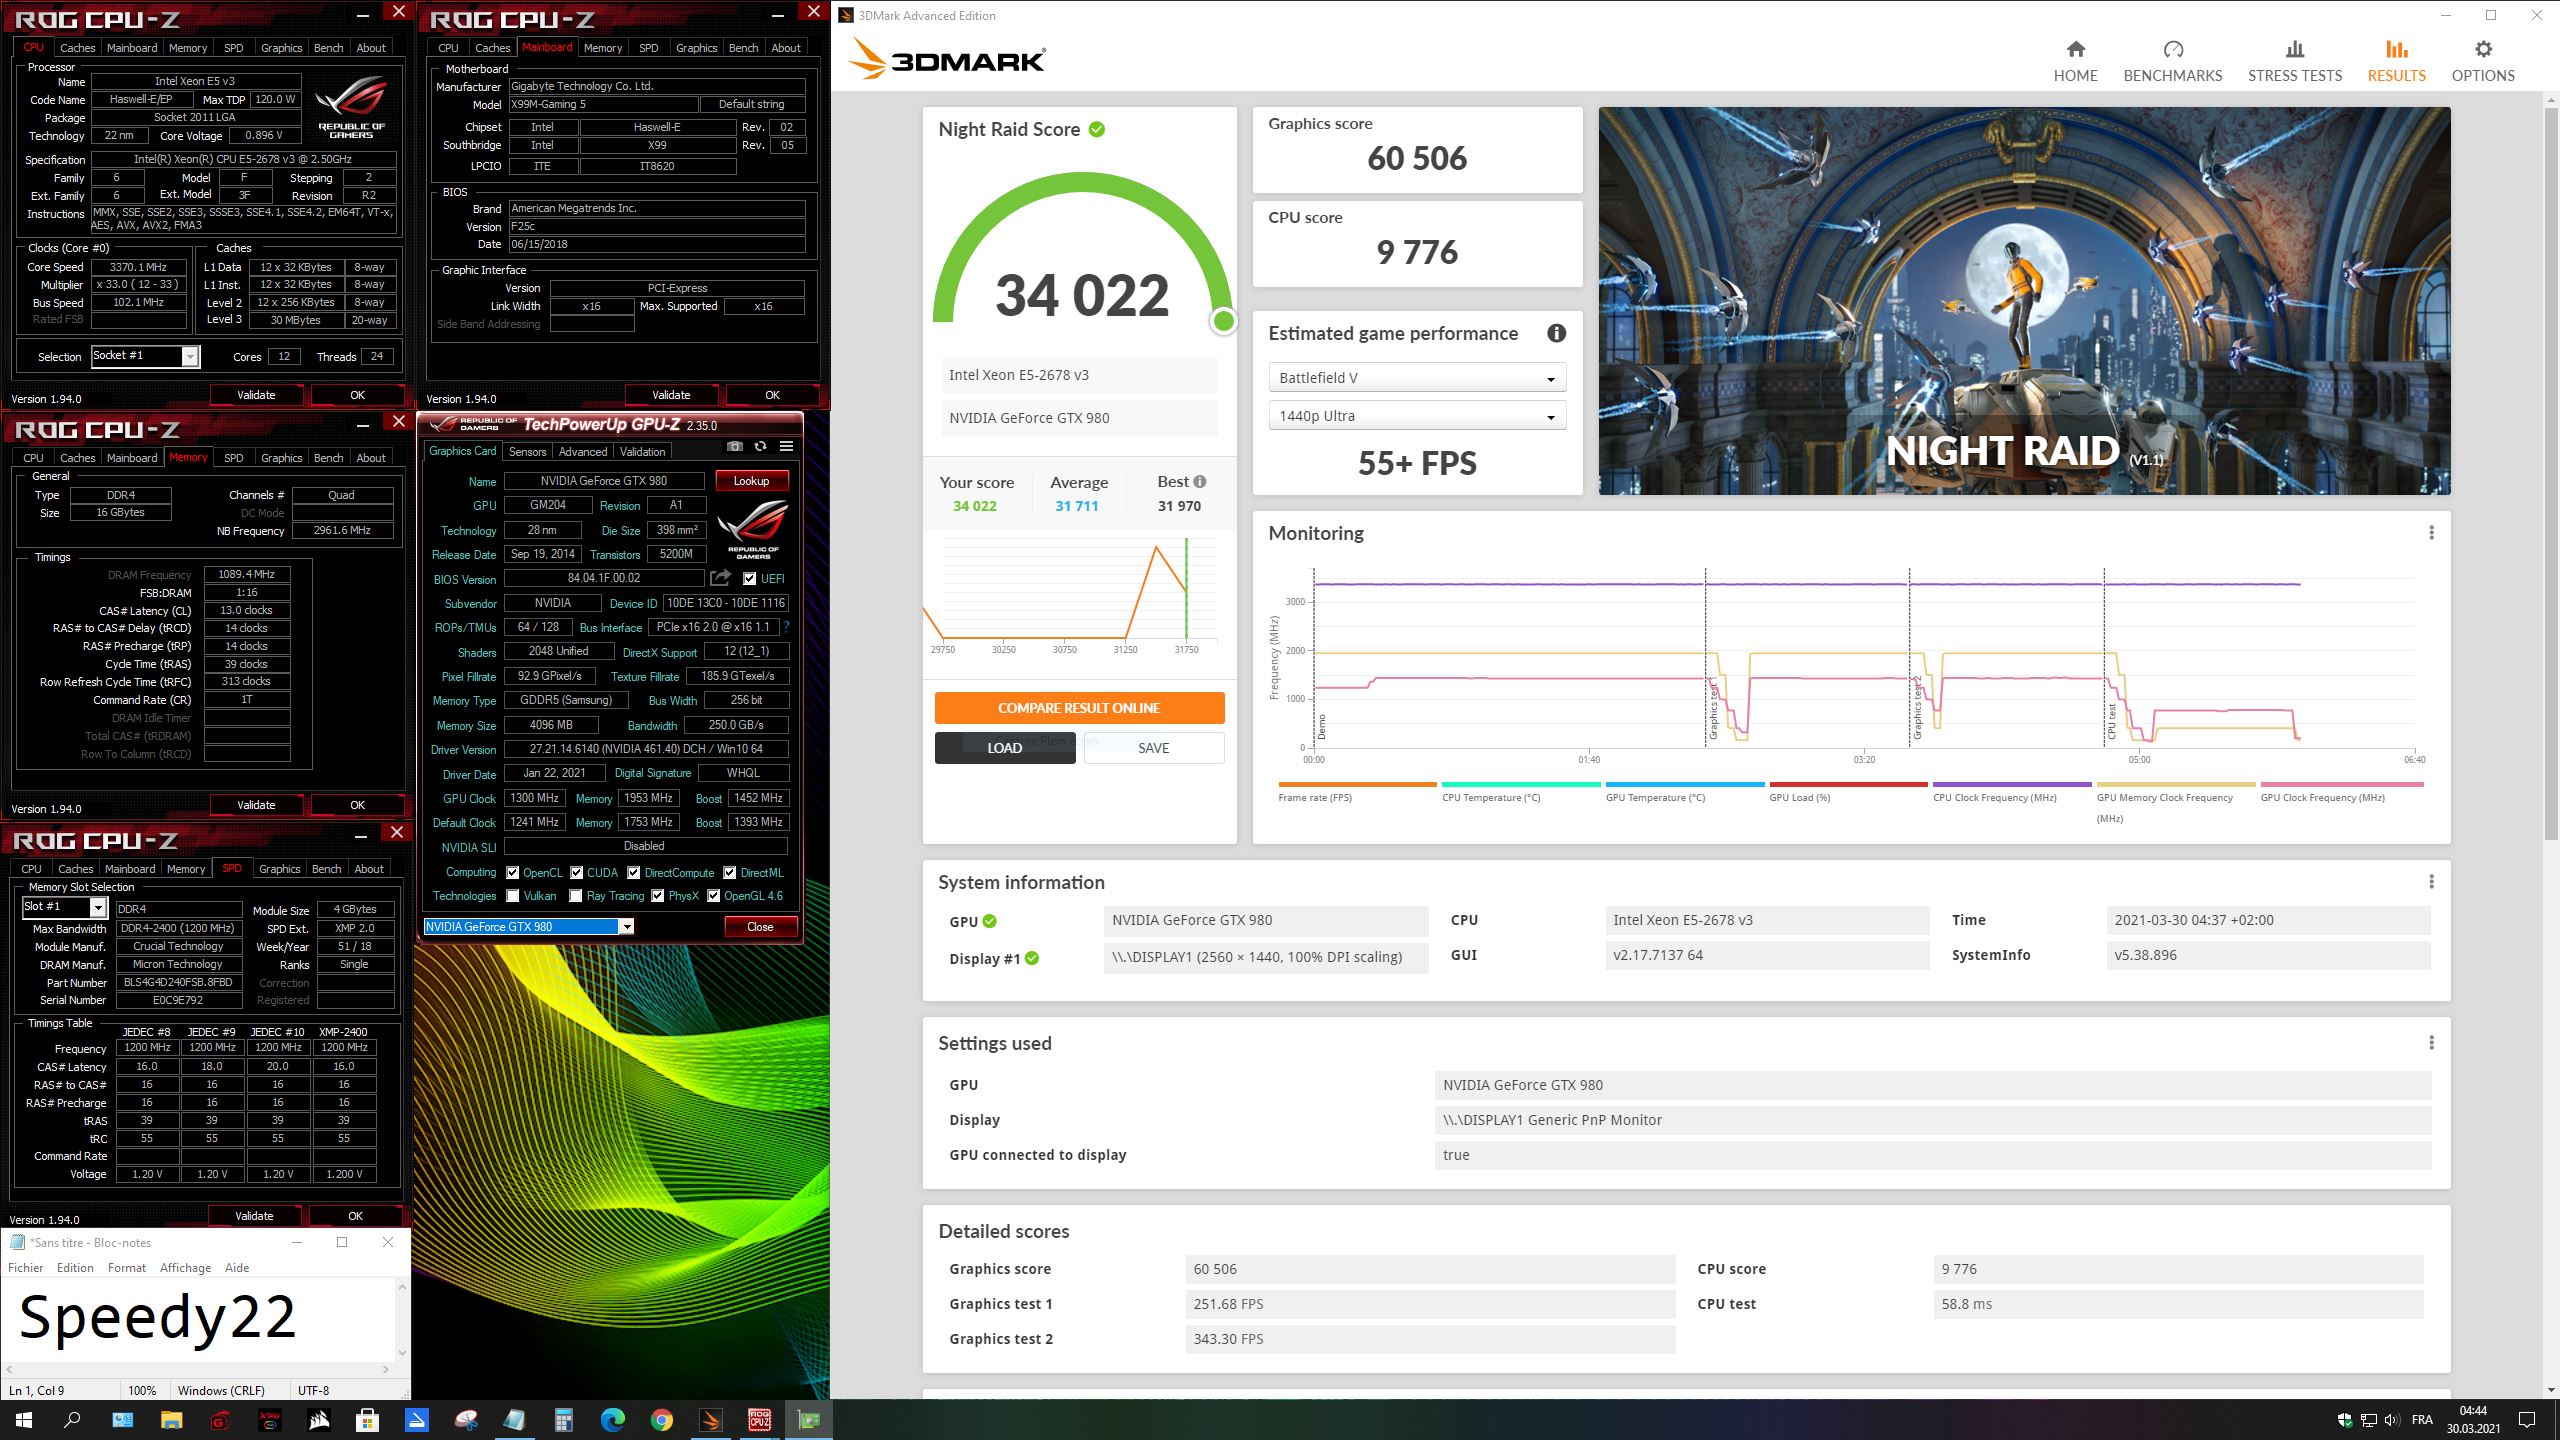Image resolution: width=2560 pixels, height=1440 pixels.
Task: Click the Estimated game performance info icon
Action: [1556, 333]
